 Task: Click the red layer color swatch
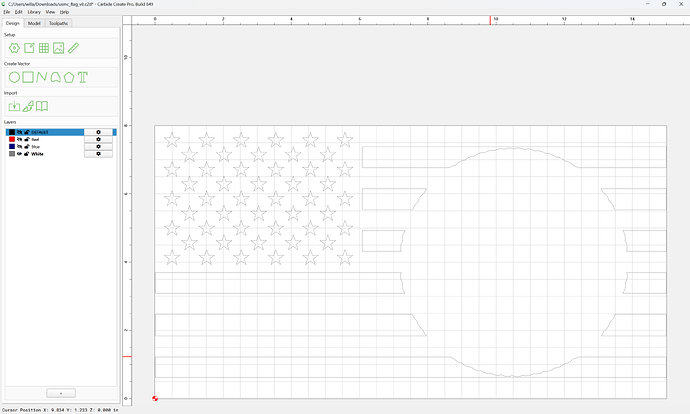point(12,139)
